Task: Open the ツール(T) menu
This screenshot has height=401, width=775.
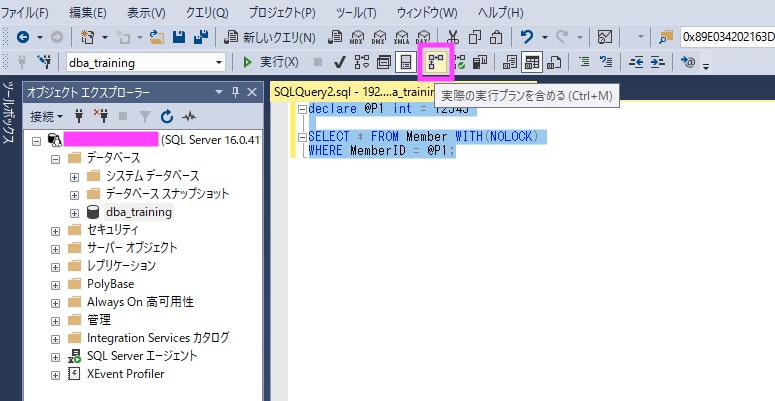Action: pos(356,12)
